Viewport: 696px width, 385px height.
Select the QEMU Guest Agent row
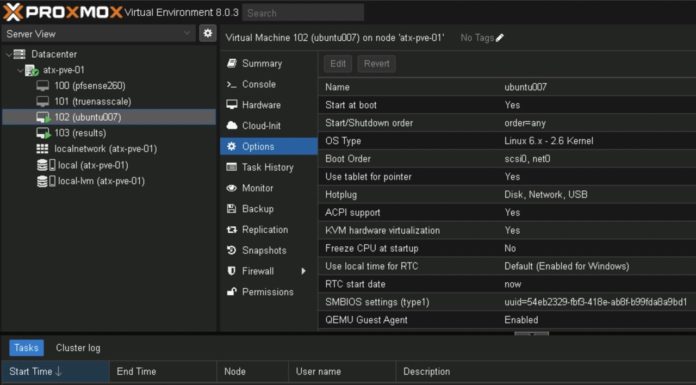tap(507, 320)
